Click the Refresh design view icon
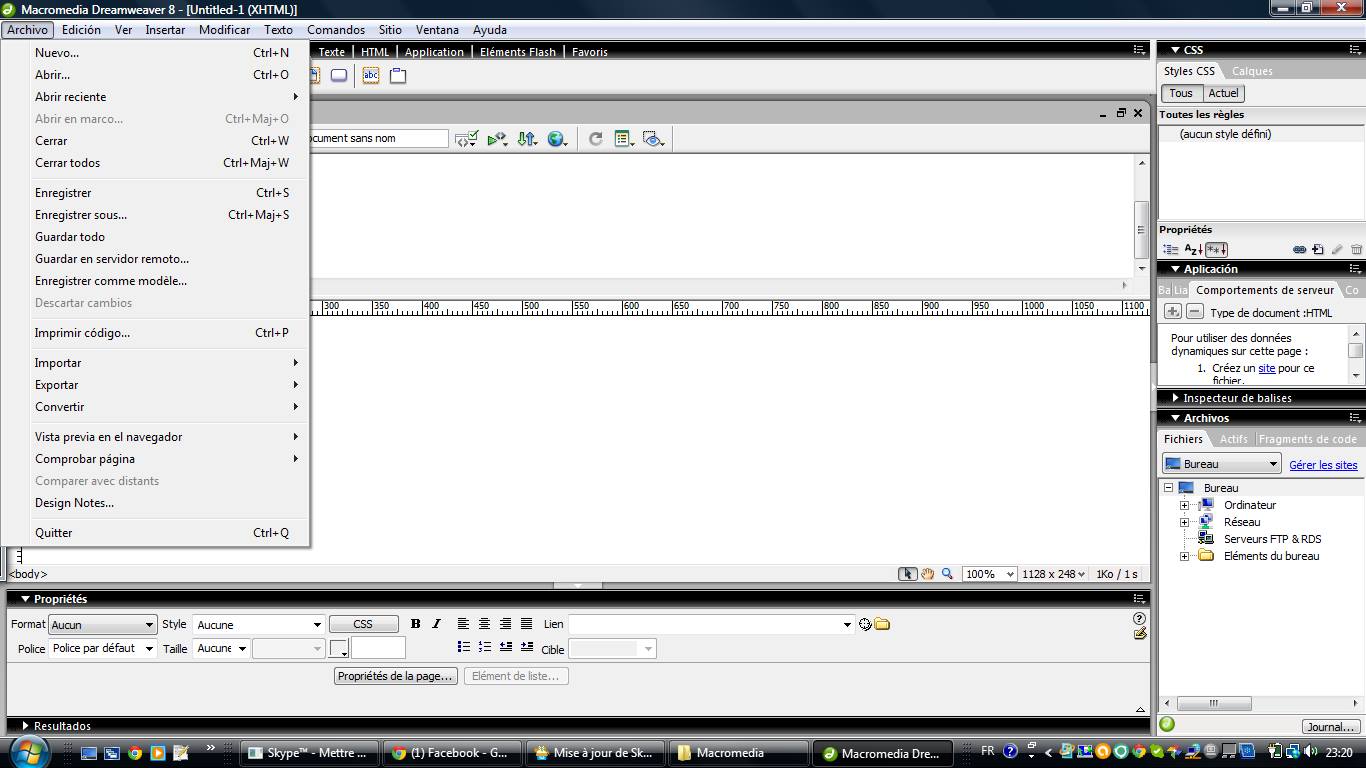Screen dimensions: 1366x768 [595, 139]
